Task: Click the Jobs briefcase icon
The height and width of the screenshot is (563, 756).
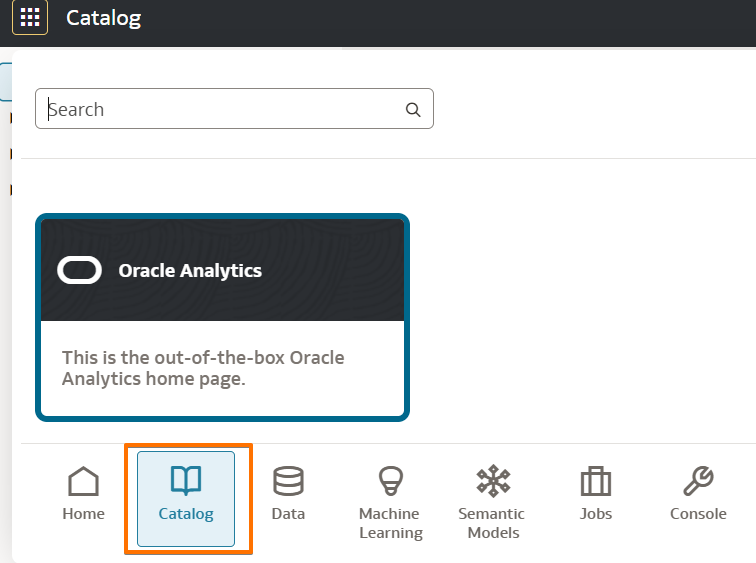Action: click(x=596, y=482)
